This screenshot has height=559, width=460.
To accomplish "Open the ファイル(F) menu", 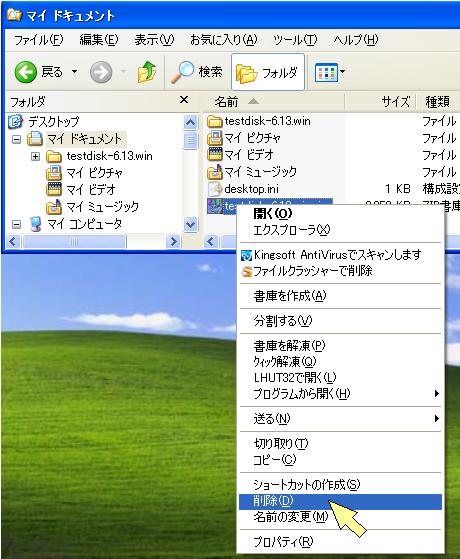I will (39, 40).
